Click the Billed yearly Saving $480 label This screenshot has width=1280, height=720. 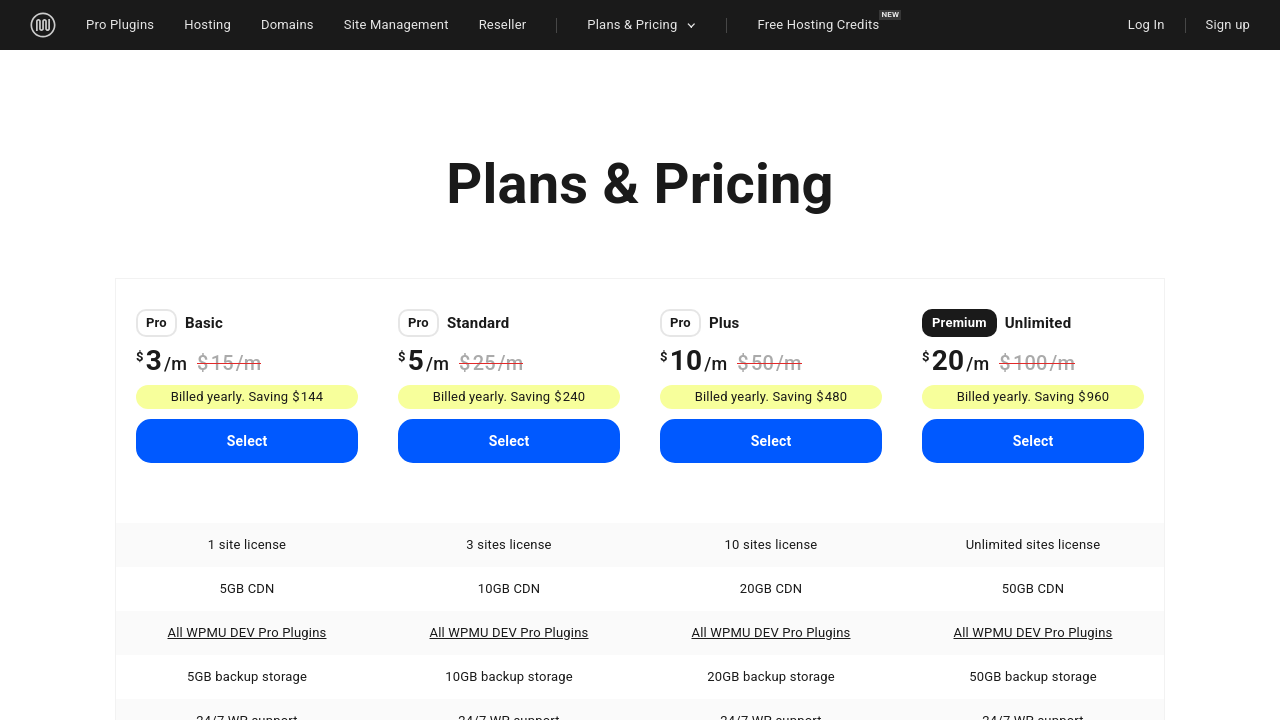(x=771, y=397)
